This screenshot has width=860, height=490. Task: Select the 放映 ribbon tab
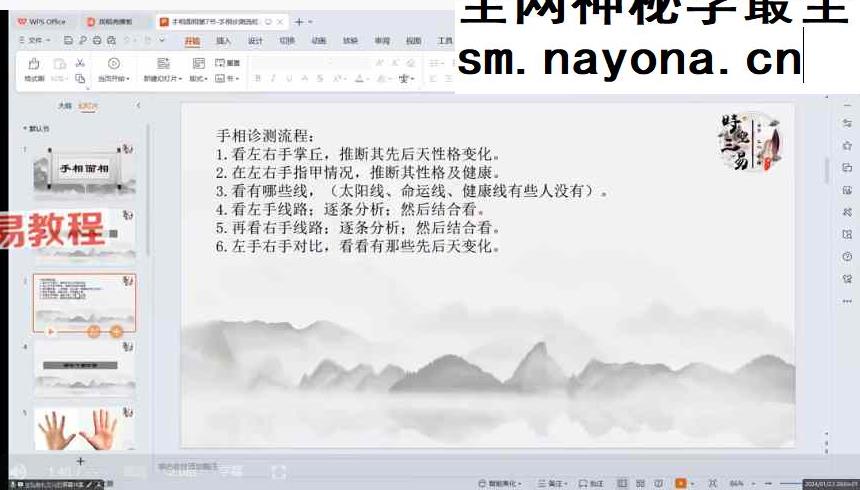[350, 41]
